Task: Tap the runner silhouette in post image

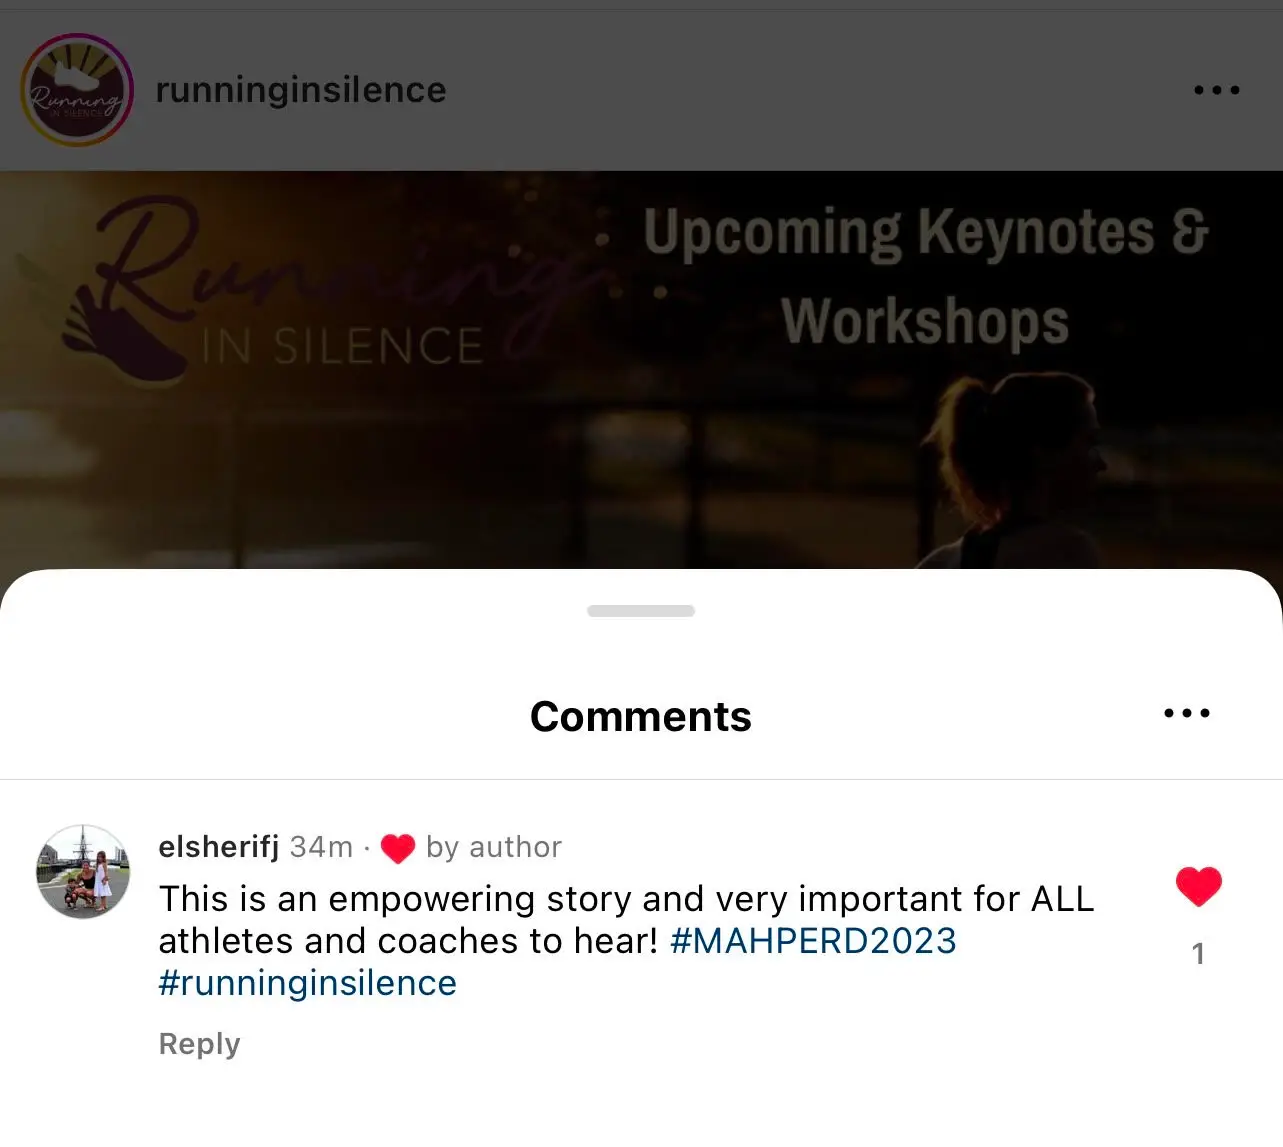Action: coord(1010,470)
